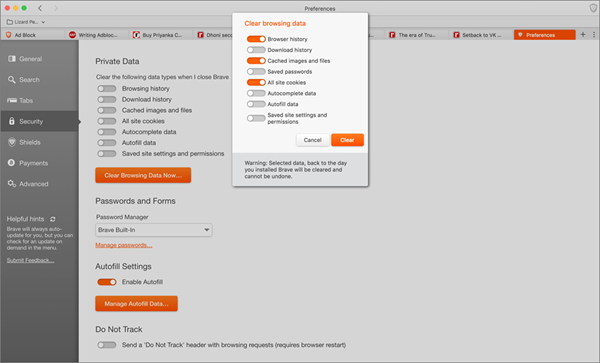Toggle Autocomplete data on close
This screenshot has height=363, width=600.
[x=106, y=132]
